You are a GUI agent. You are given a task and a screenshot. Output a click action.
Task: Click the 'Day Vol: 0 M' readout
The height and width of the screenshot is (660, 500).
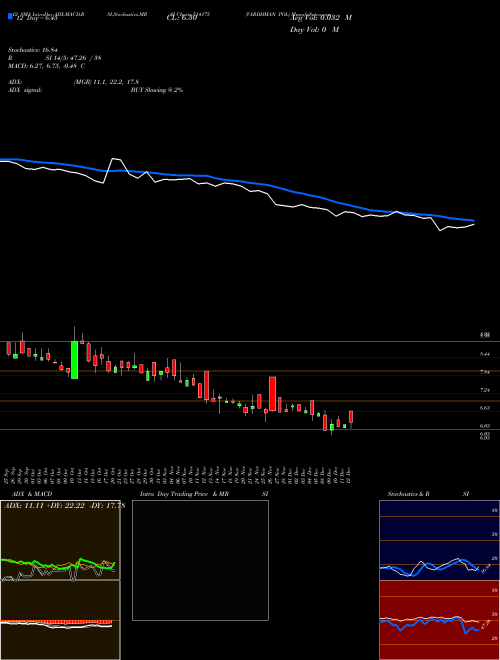(x=314, y=30)
